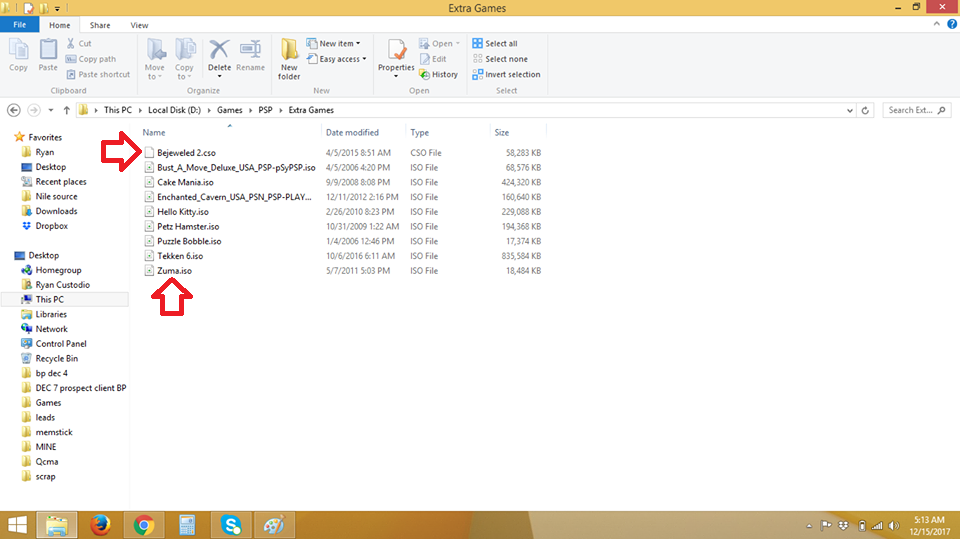This screenshot has width=960, height=539.
Task: Select the Bejeweled 2.cso file
Action: 186,153
